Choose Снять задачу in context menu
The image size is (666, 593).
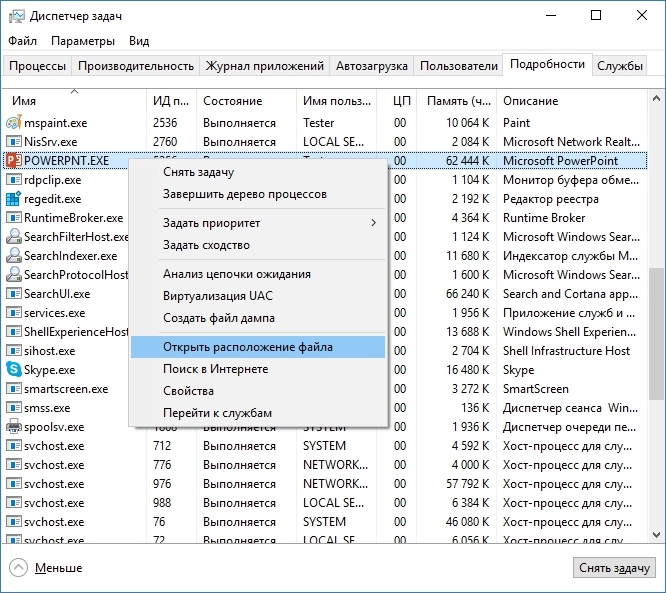point(258,172)
